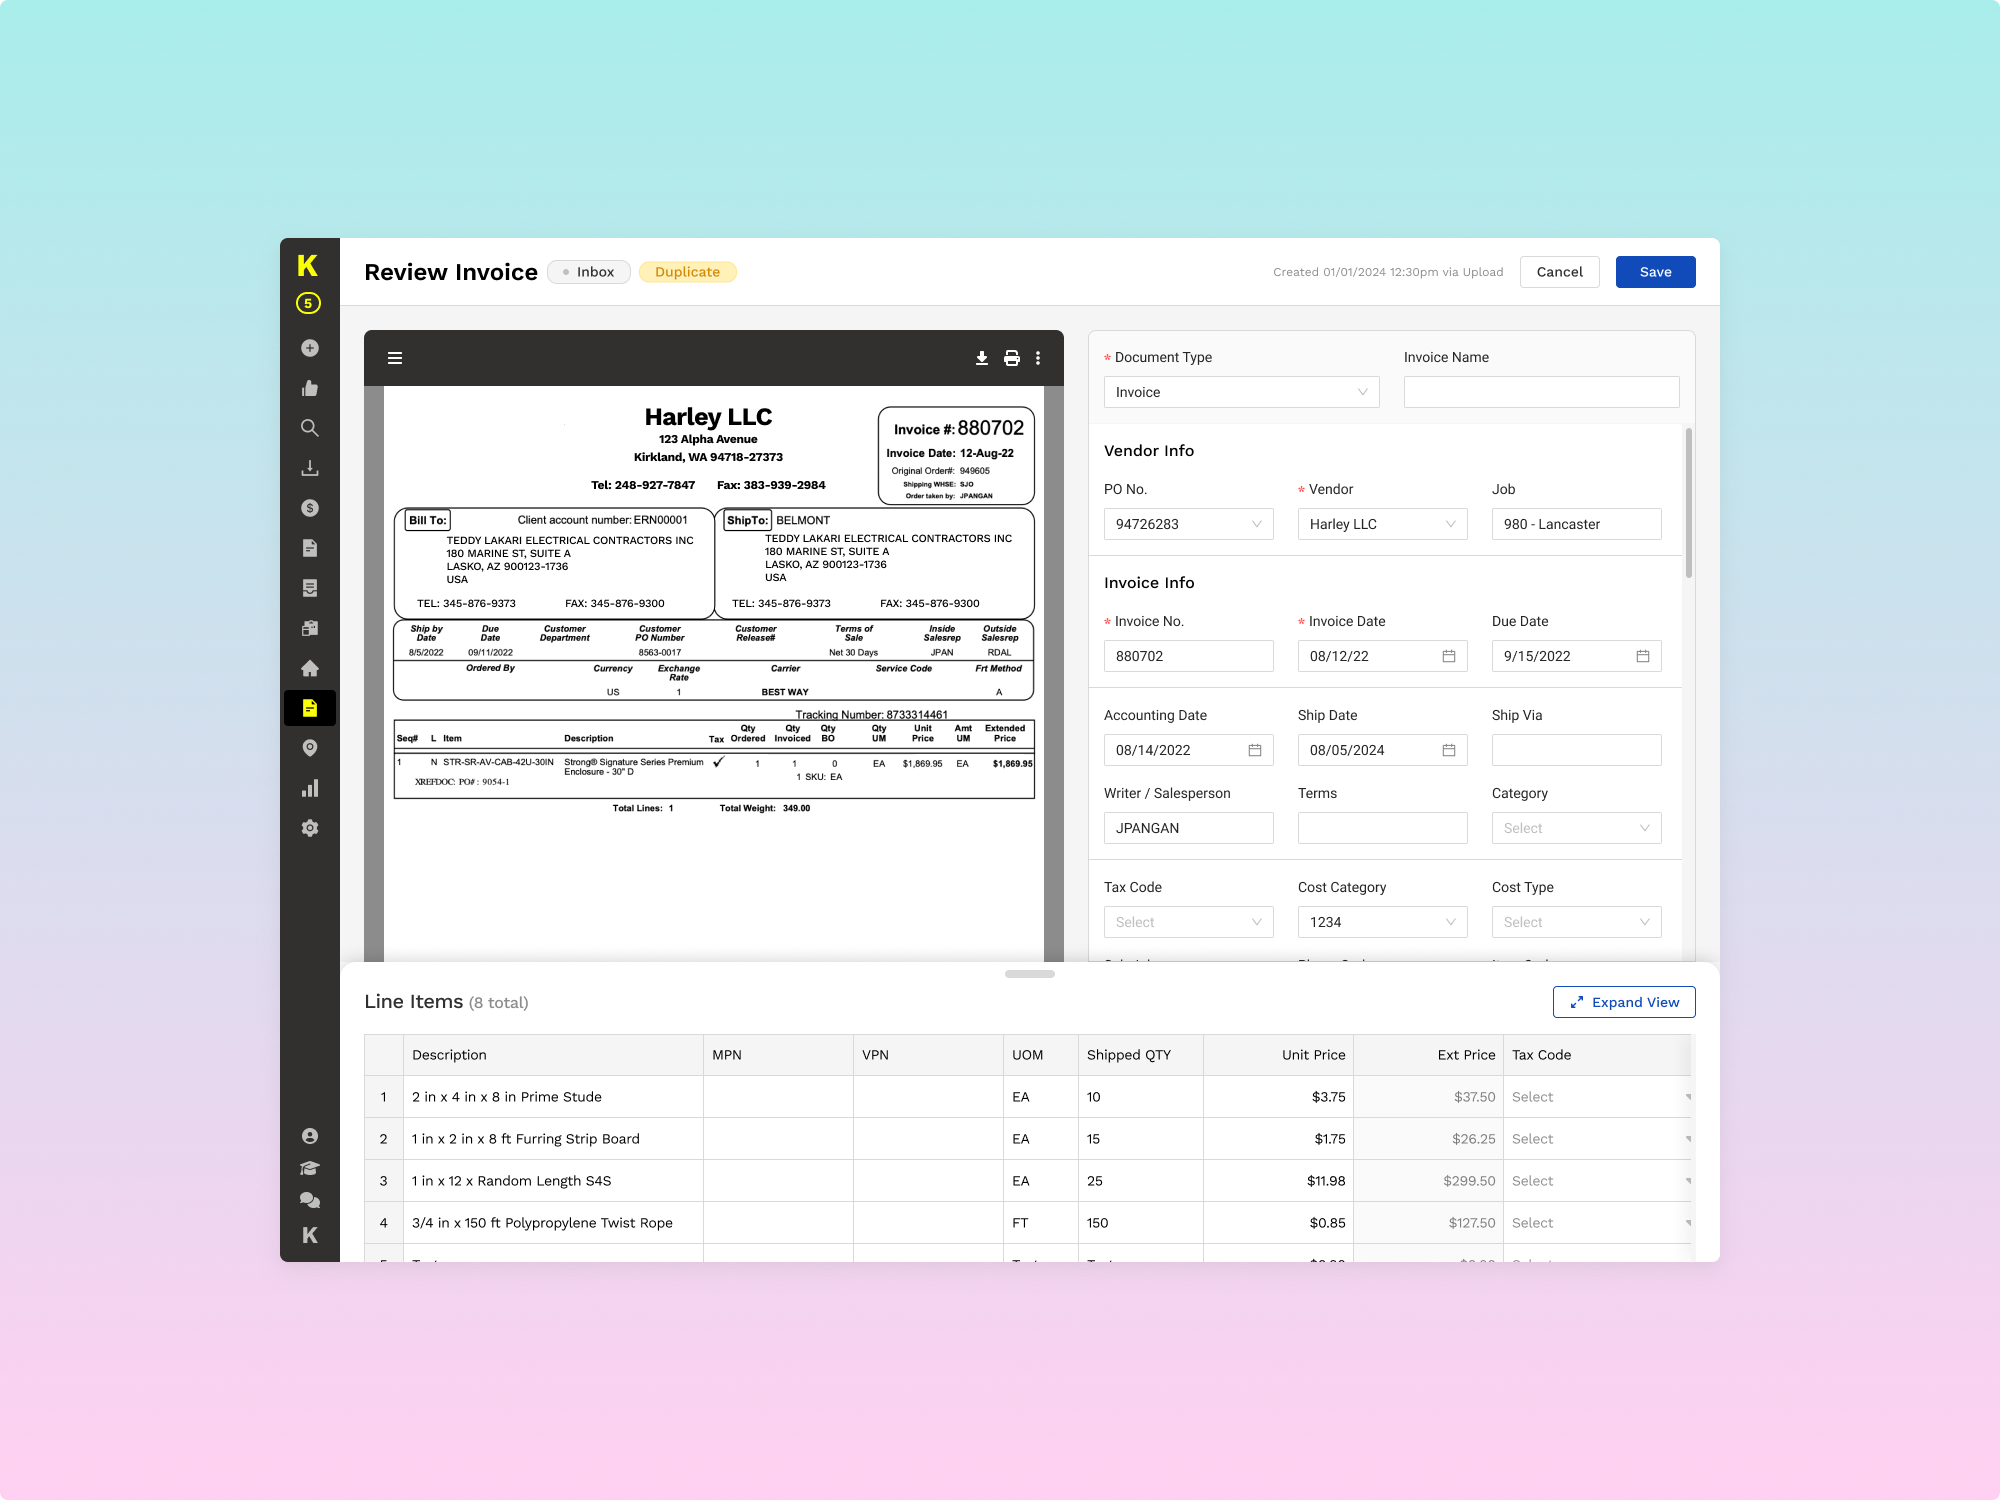The height and width of the screenshot is (1500, 2000).
Task: Click the Expand View button
Action: click(1623, 1002)
